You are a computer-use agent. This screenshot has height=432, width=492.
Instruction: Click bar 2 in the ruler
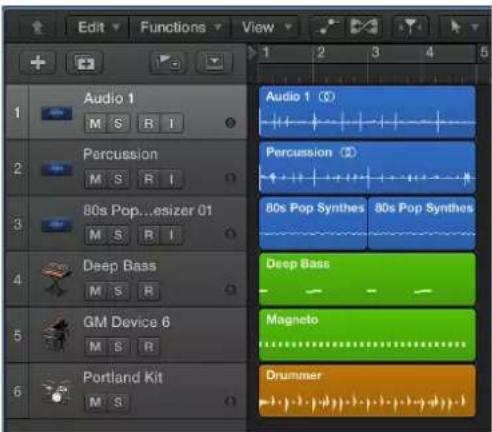[321, 53]
